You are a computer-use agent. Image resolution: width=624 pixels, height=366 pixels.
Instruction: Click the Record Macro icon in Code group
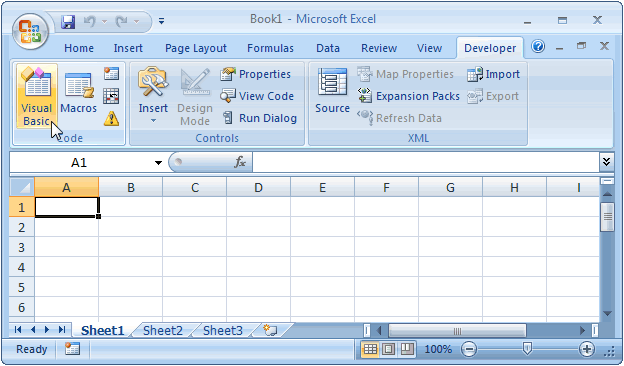click(111, 74)
